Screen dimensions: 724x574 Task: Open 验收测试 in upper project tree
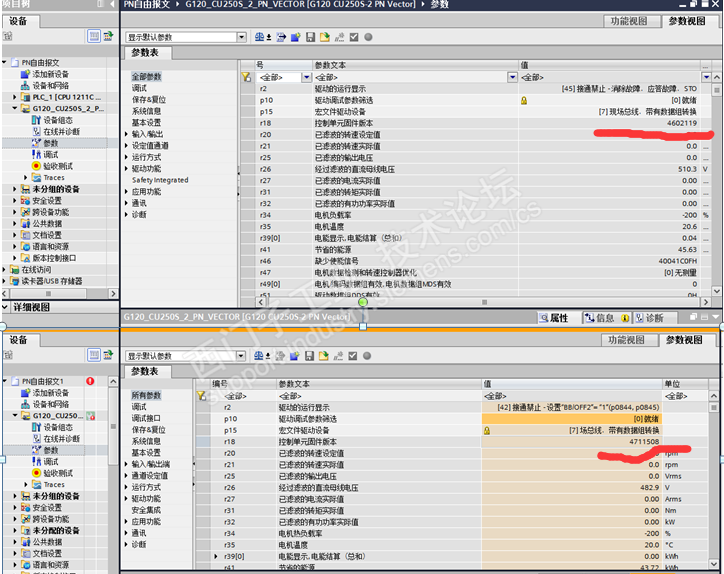58,166
